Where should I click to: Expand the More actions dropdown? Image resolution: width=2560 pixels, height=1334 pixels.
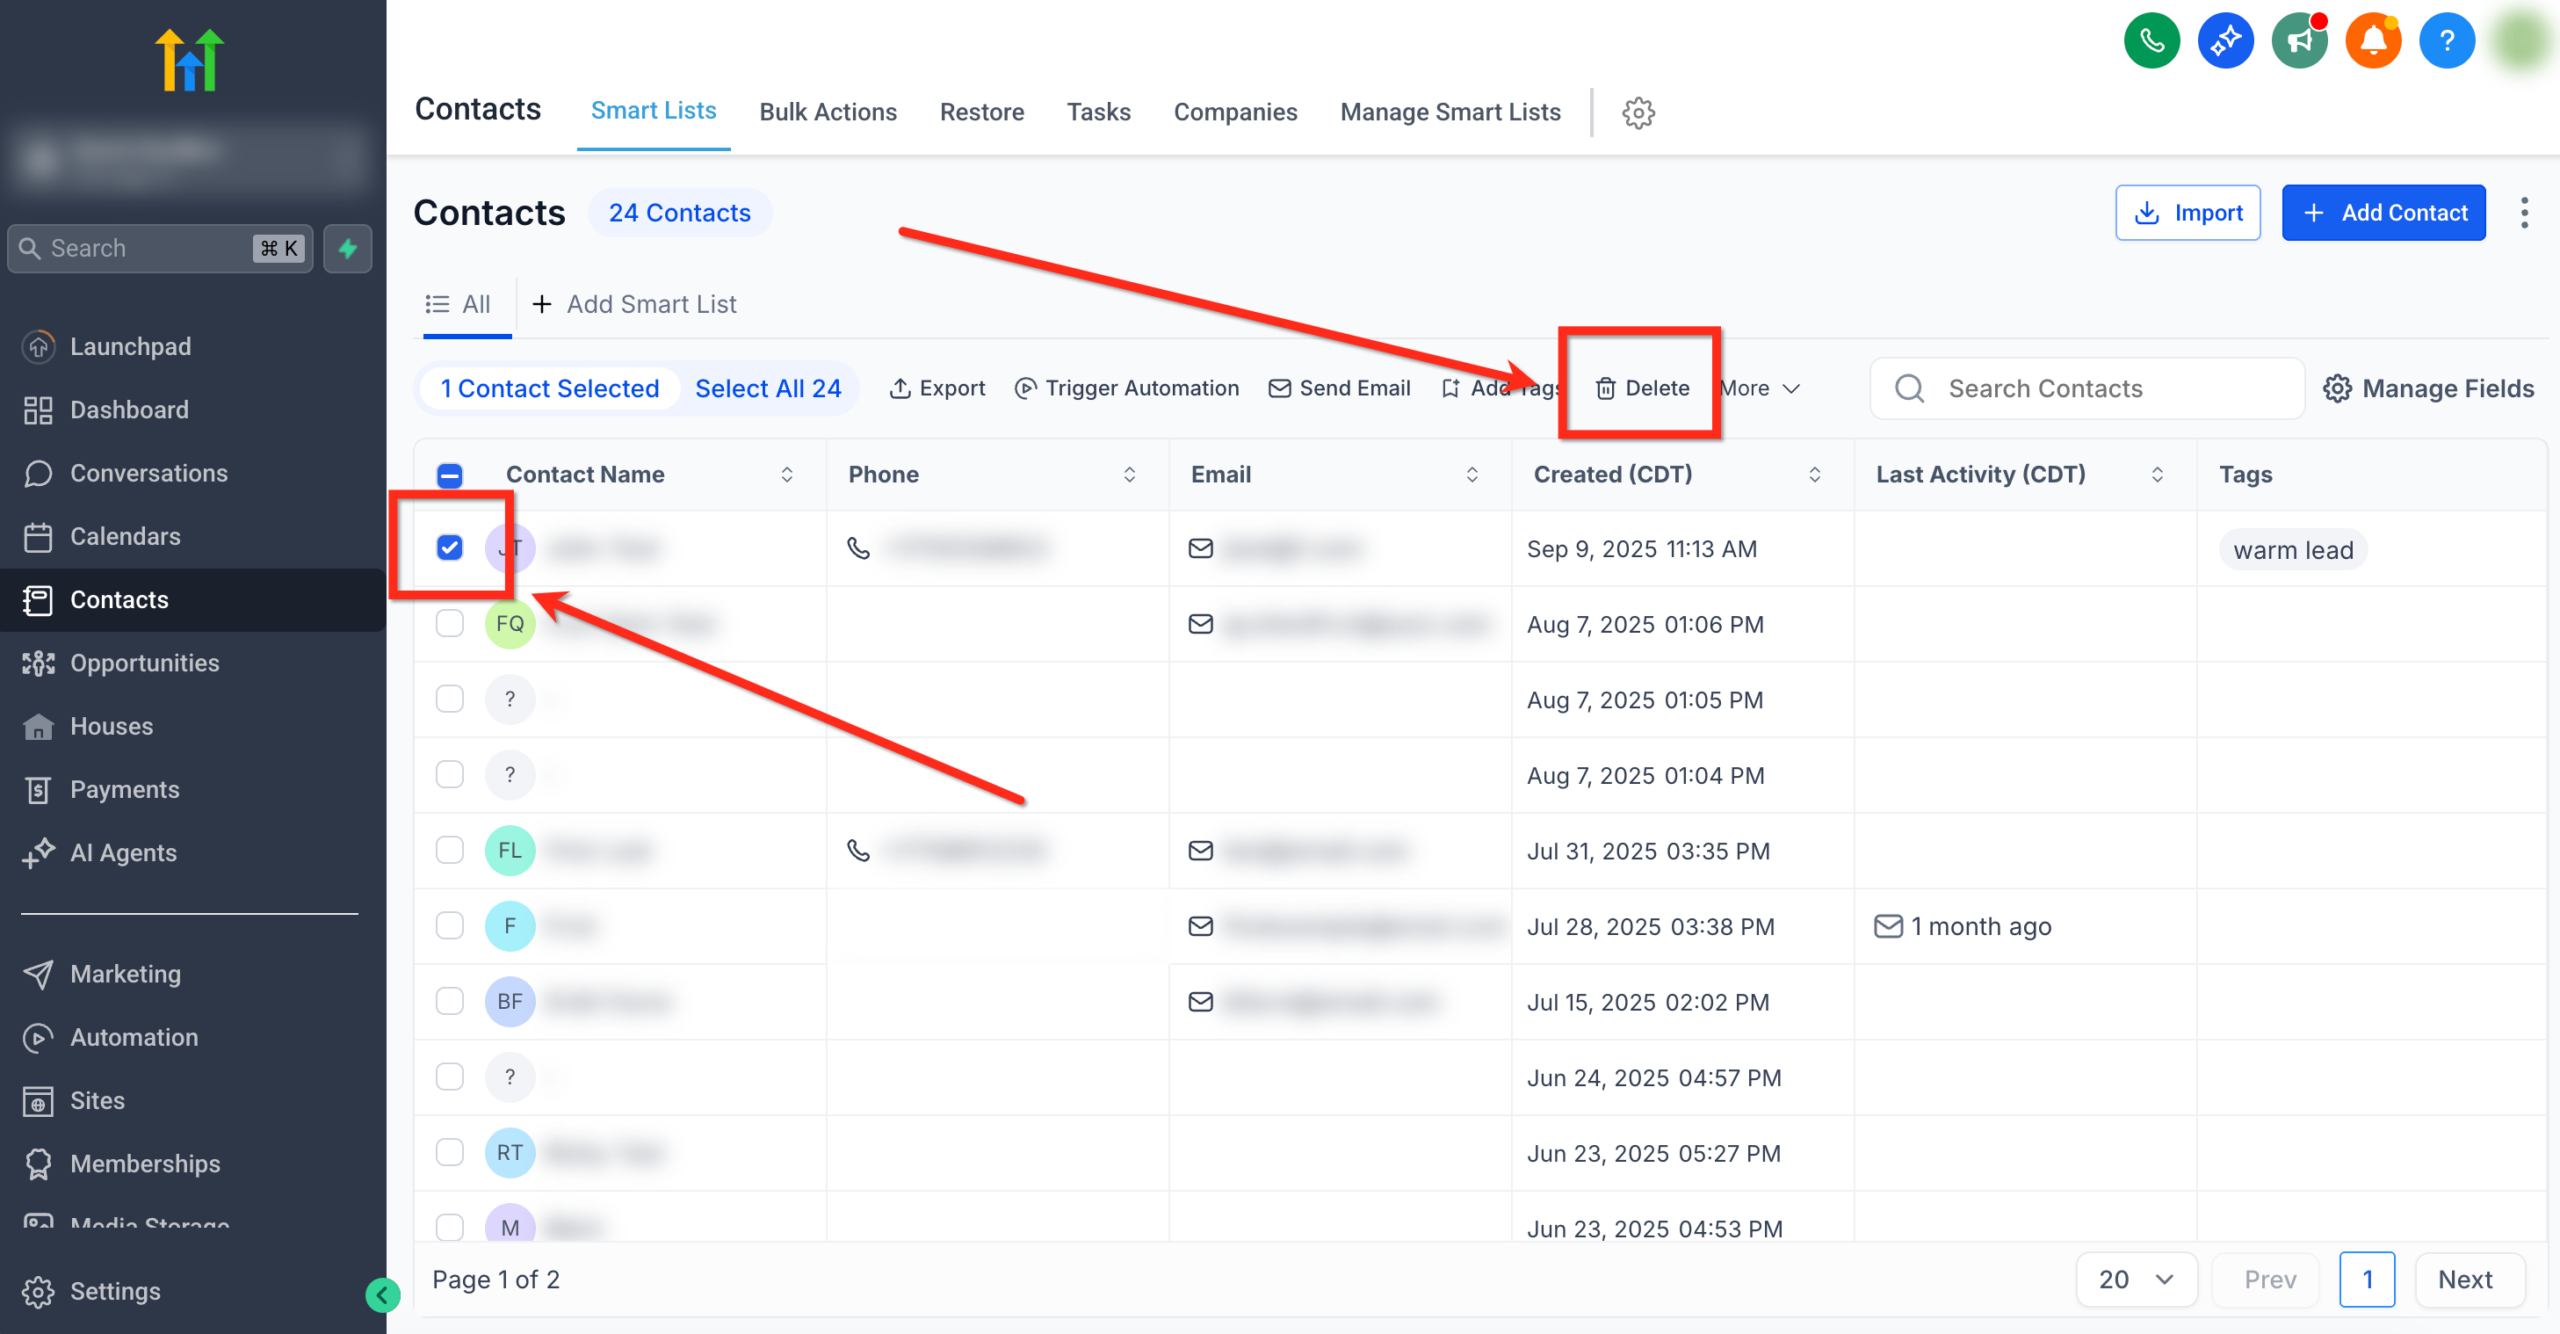1759,388
